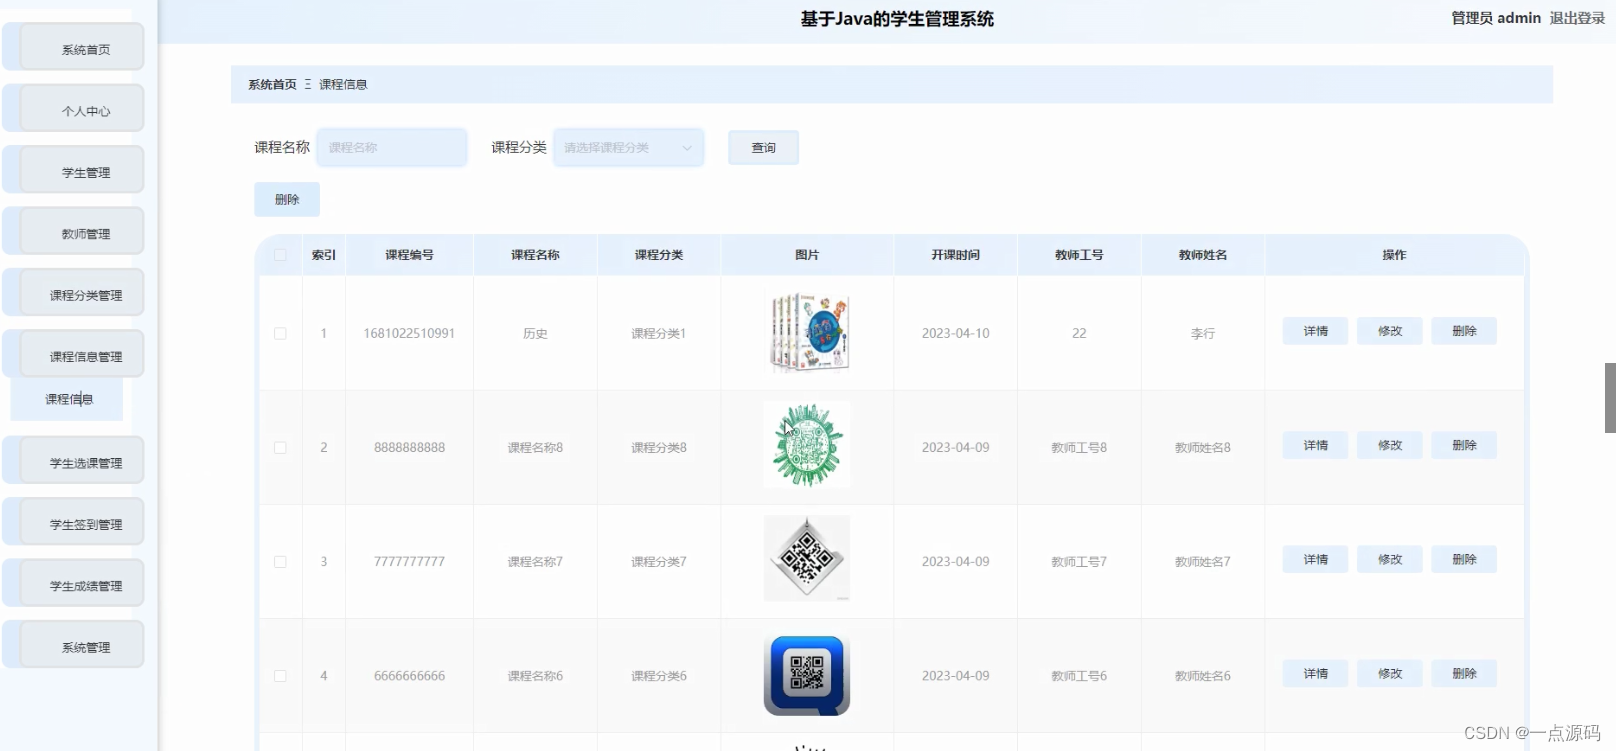Viewport: 1616px width, 751px height.
Task: Click 详情 for the 课程名称7 row
Action: (x=1316, y=559)
